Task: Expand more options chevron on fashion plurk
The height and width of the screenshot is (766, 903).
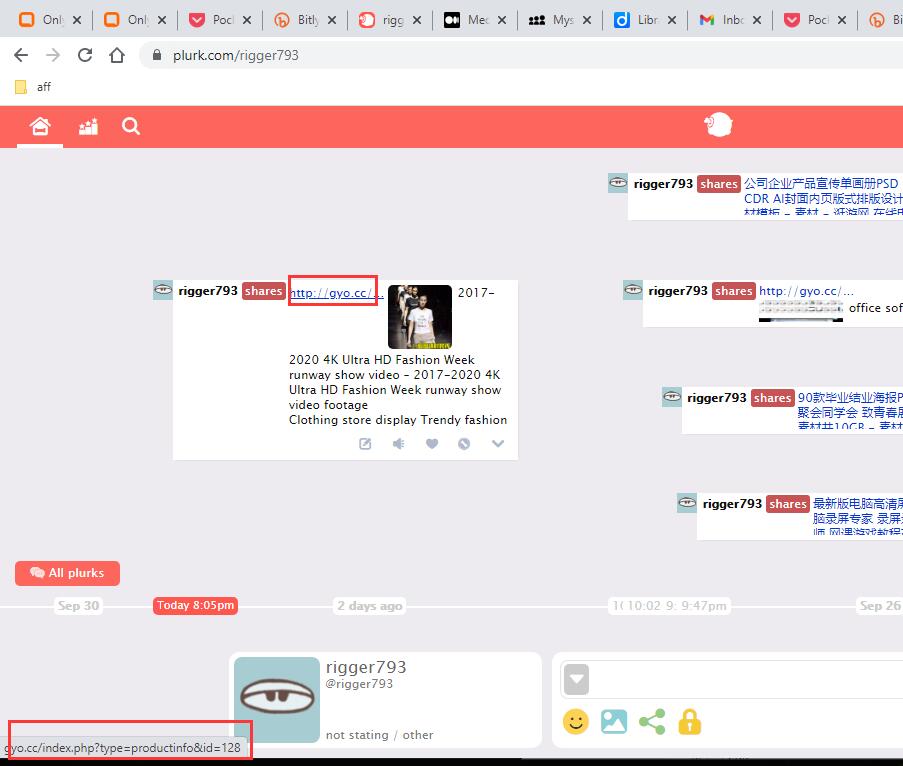Action: coord(498,444)
